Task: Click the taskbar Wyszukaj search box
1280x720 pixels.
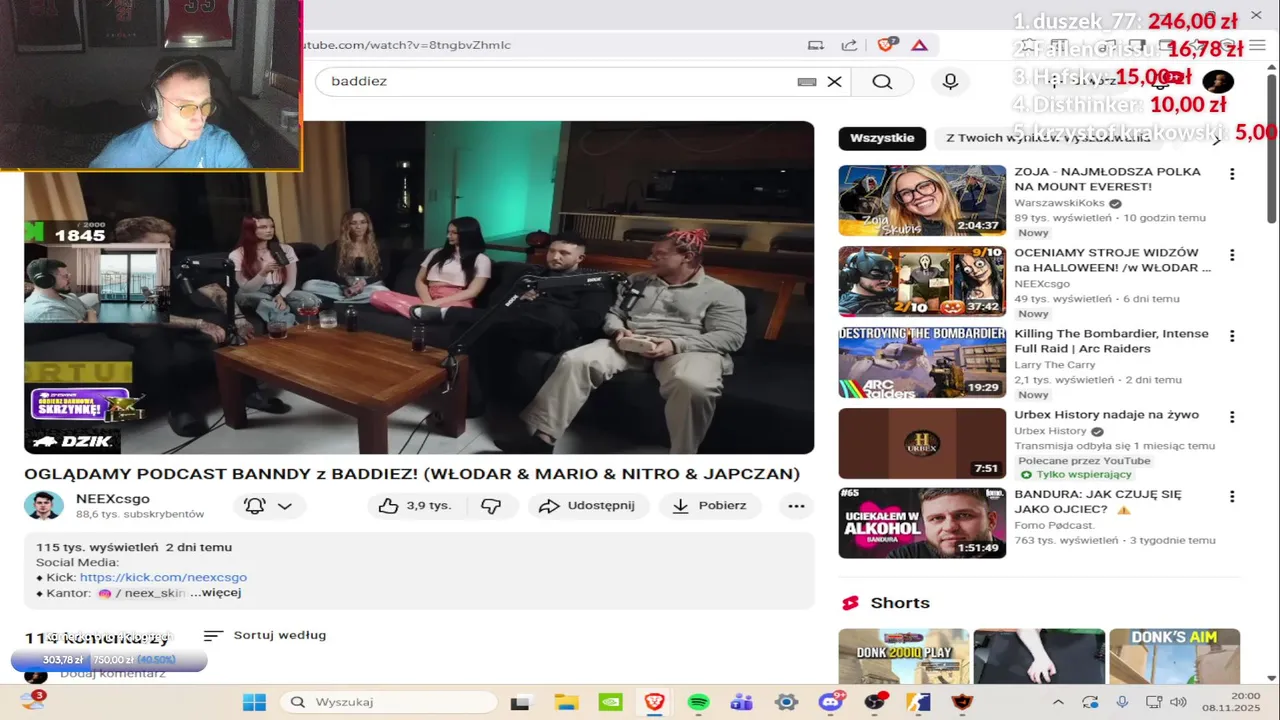Action: pyautogui.click(x=388, y=702)
